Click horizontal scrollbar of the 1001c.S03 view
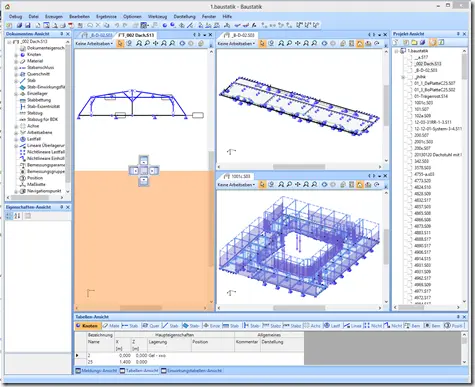Viewport: 475px width, 387px height. point(299,308)
